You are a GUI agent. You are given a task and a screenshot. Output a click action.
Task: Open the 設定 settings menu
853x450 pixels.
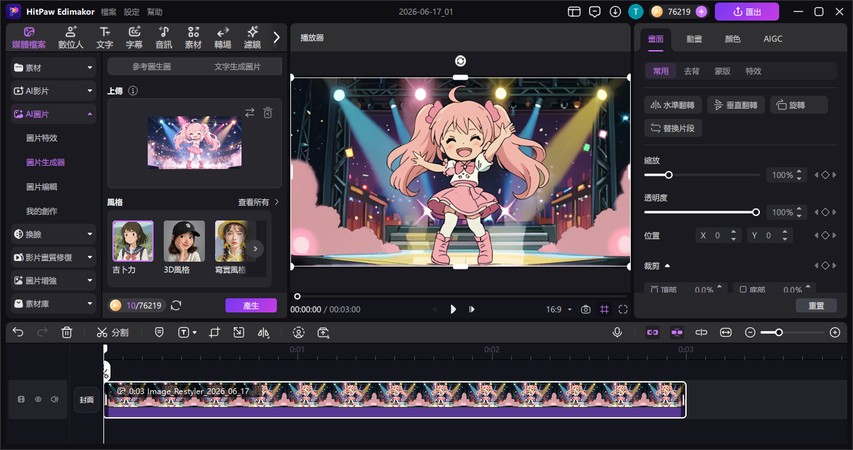click(x=131, y=11)
